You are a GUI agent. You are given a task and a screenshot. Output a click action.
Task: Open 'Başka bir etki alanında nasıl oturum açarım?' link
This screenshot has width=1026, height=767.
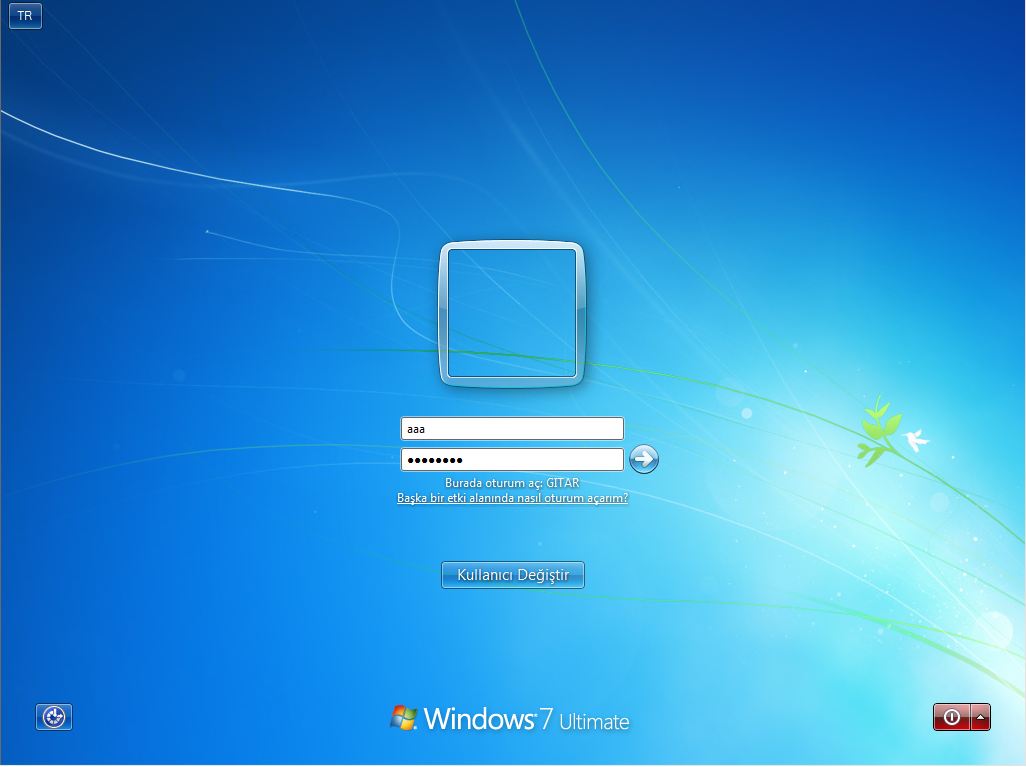pyautogui.click(x=512, y=495)
